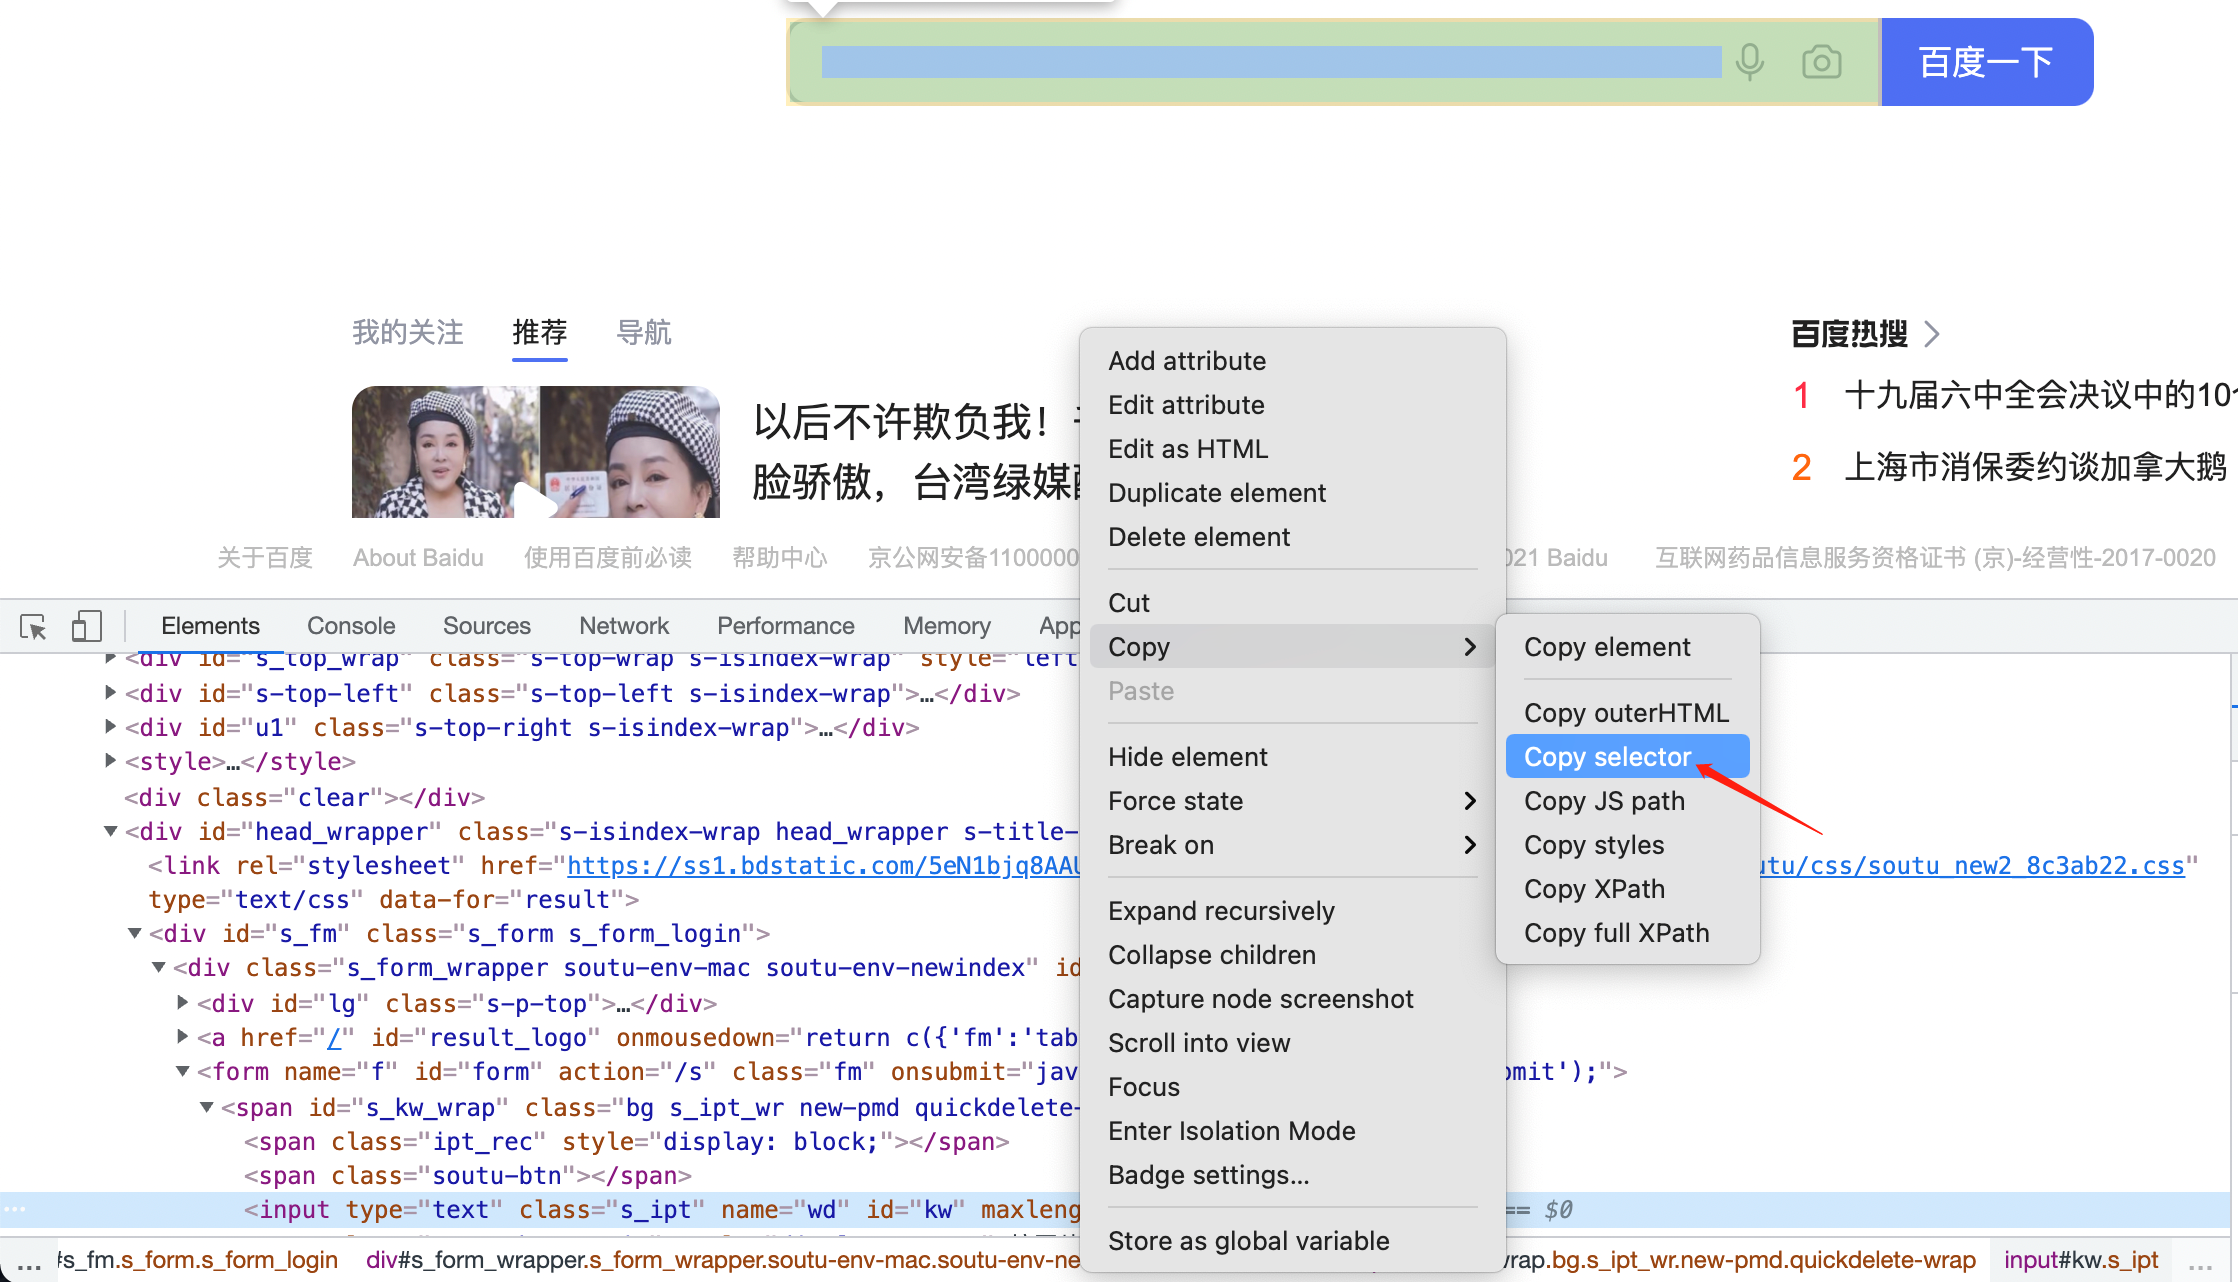This screenshot has width=2238, height=1282.
Task: Open the 互联网药品信息服务资格证书 footer link
Action: pyautogui.click(x=1935, y=558)
